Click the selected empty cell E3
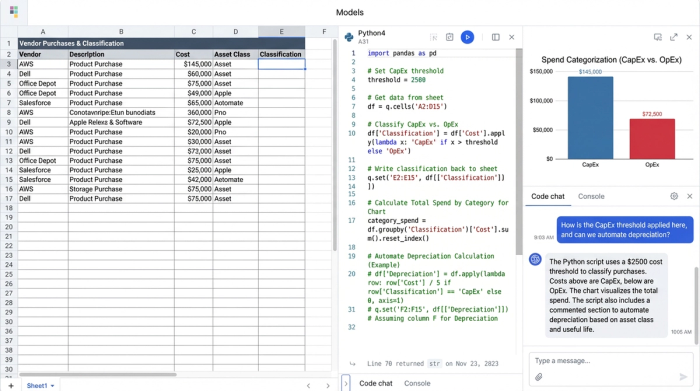This screenshot has width=700, height=391. pyautogui.click(x=281, y=64)
